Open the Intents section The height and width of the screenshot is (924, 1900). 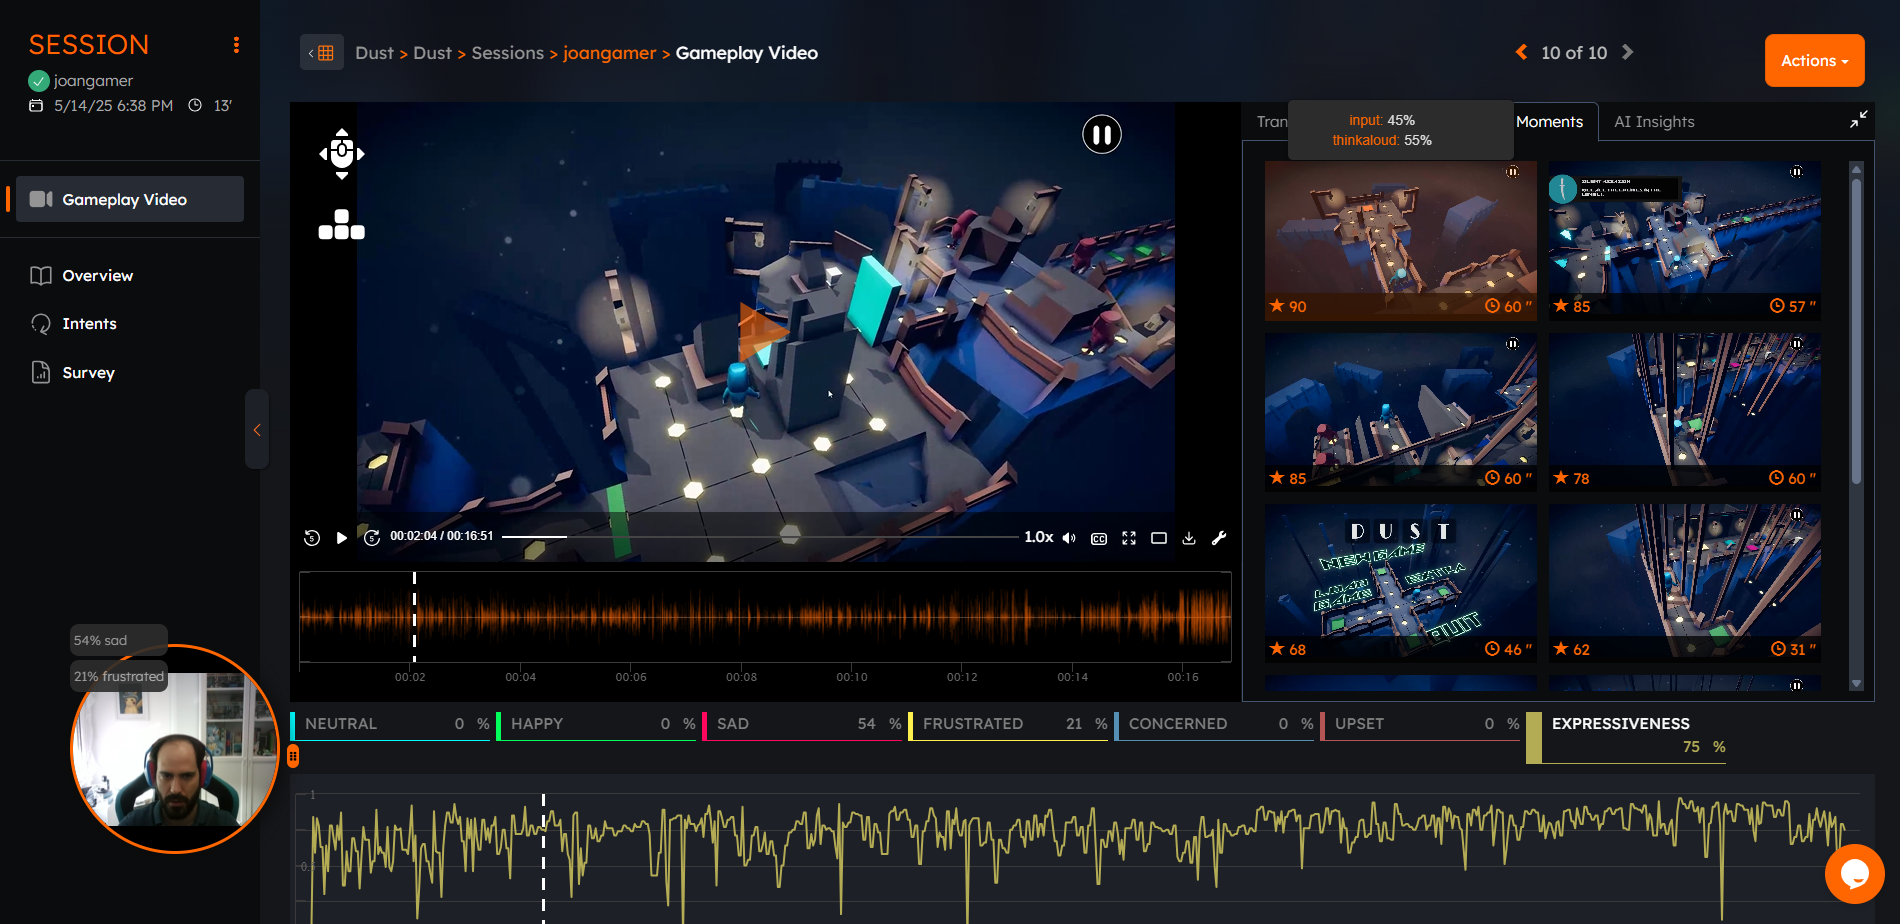point(89,324)
